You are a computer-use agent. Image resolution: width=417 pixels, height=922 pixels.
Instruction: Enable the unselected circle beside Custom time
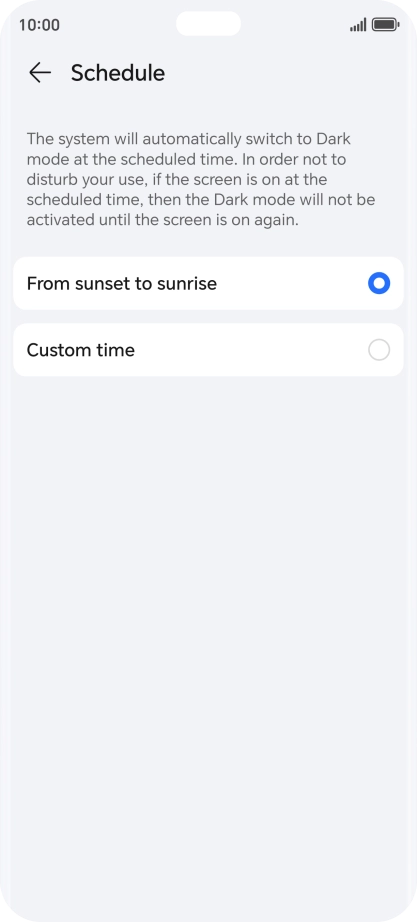pyautogui.click(x=379, y=350)
